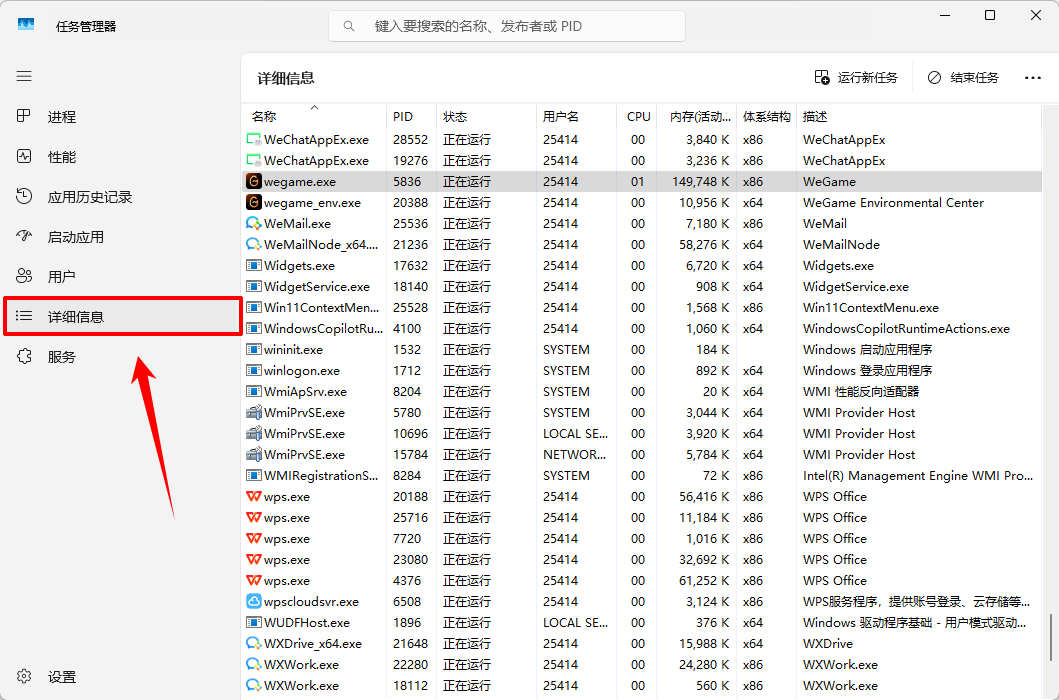Click the WXDrive_x64.exe icon

point(253,643)
